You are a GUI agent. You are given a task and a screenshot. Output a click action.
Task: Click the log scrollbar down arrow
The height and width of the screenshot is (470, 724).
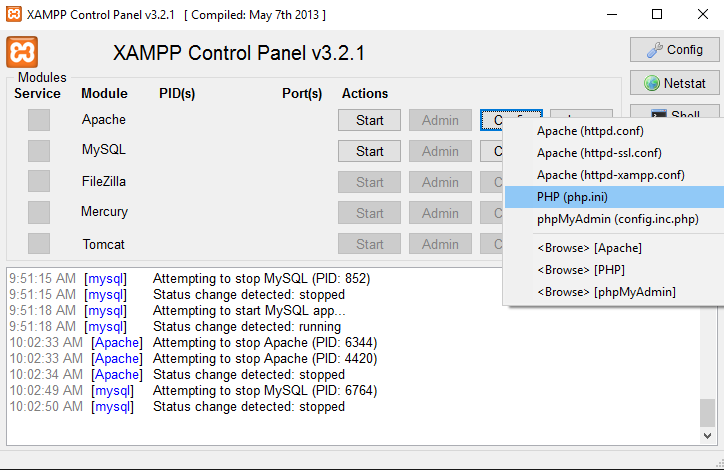point(707,435)
